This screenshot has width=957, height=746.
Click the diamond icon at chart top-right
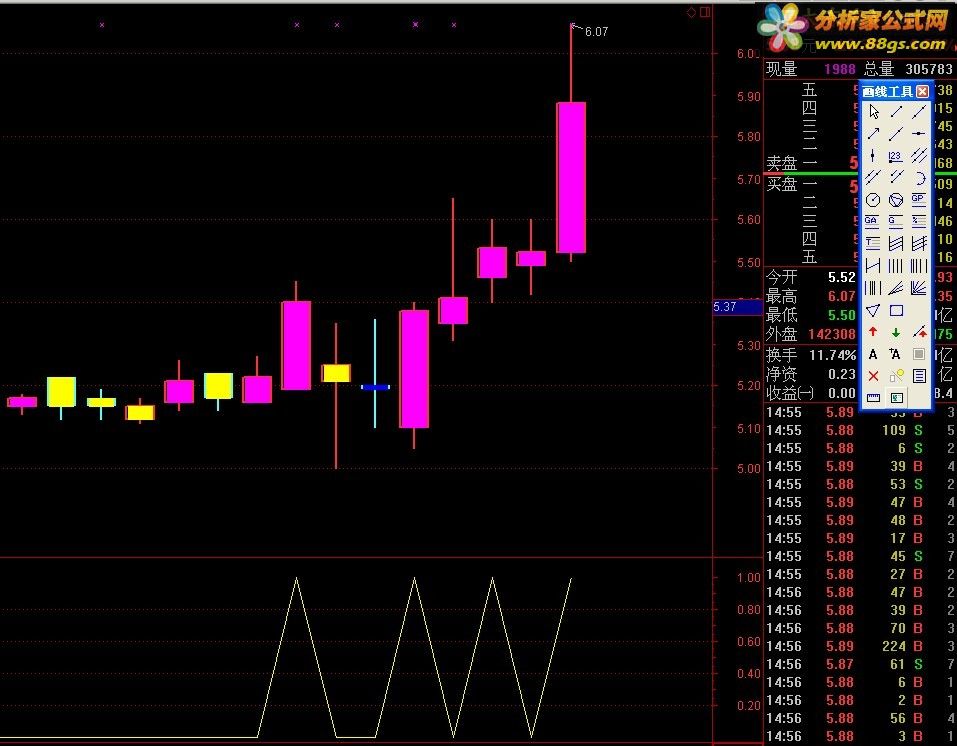point(692,12)
